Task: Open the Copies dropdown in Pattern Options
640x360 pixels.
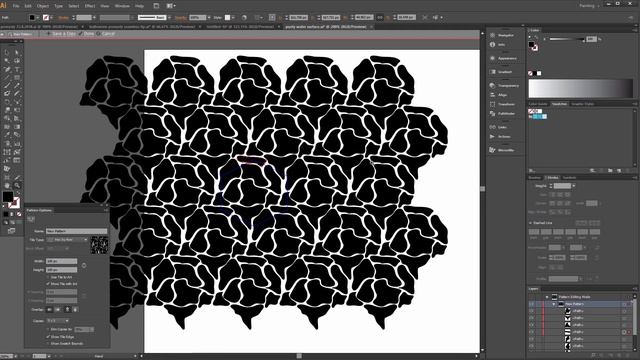Action: (57, 321)
